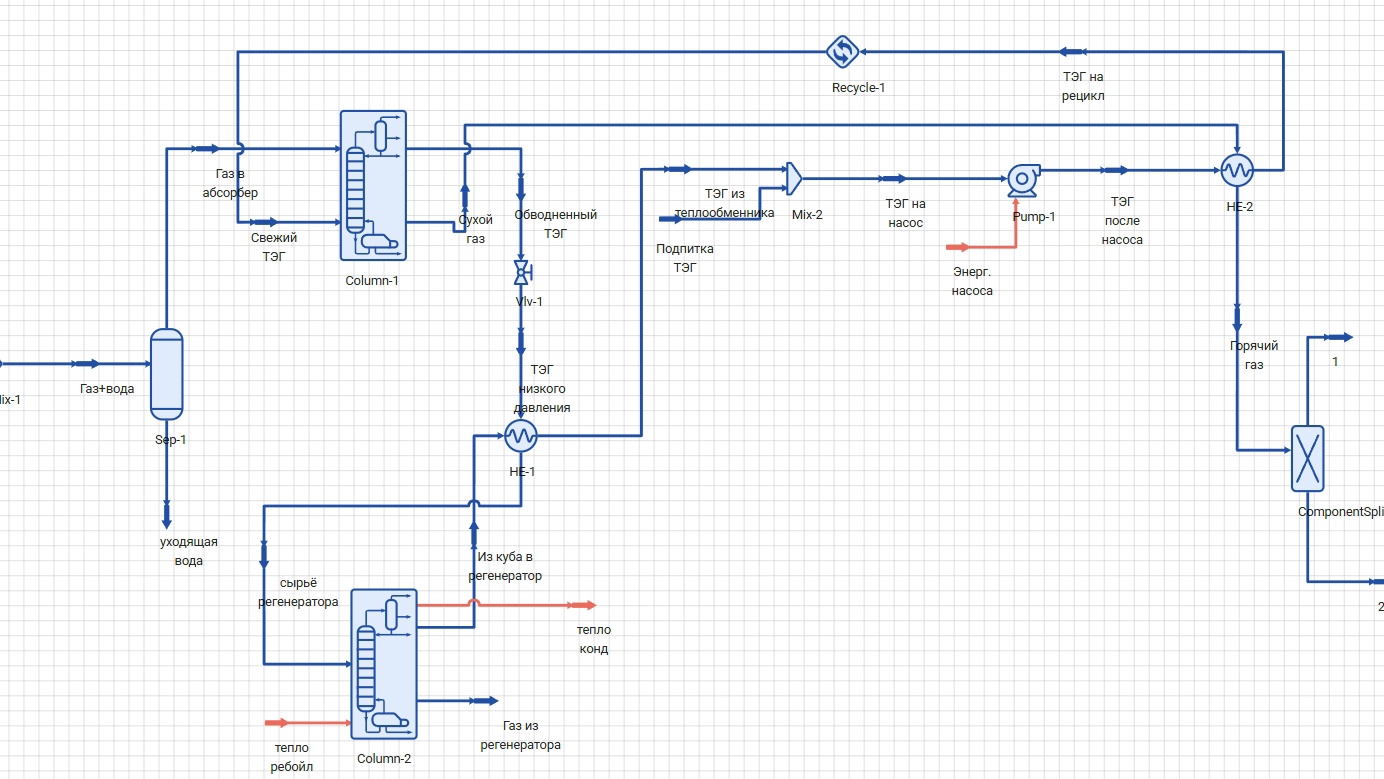Select the Mix-2 mixer symbol
Screen dimensions: 1384x779
(x=793, y=179)
